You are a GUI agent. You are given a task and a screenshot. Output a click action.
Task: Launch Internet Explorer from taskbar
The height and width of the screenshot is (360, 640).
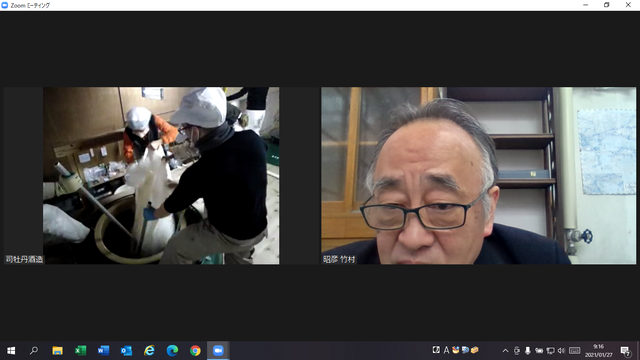pos(149,351)
